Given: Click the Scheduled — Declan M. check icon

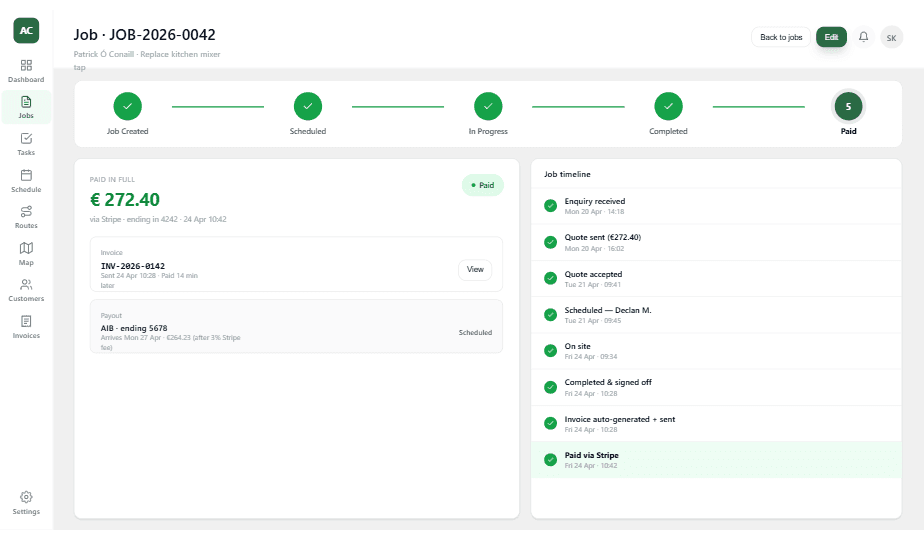Looking at the screenshot, I should coord(550,315).
